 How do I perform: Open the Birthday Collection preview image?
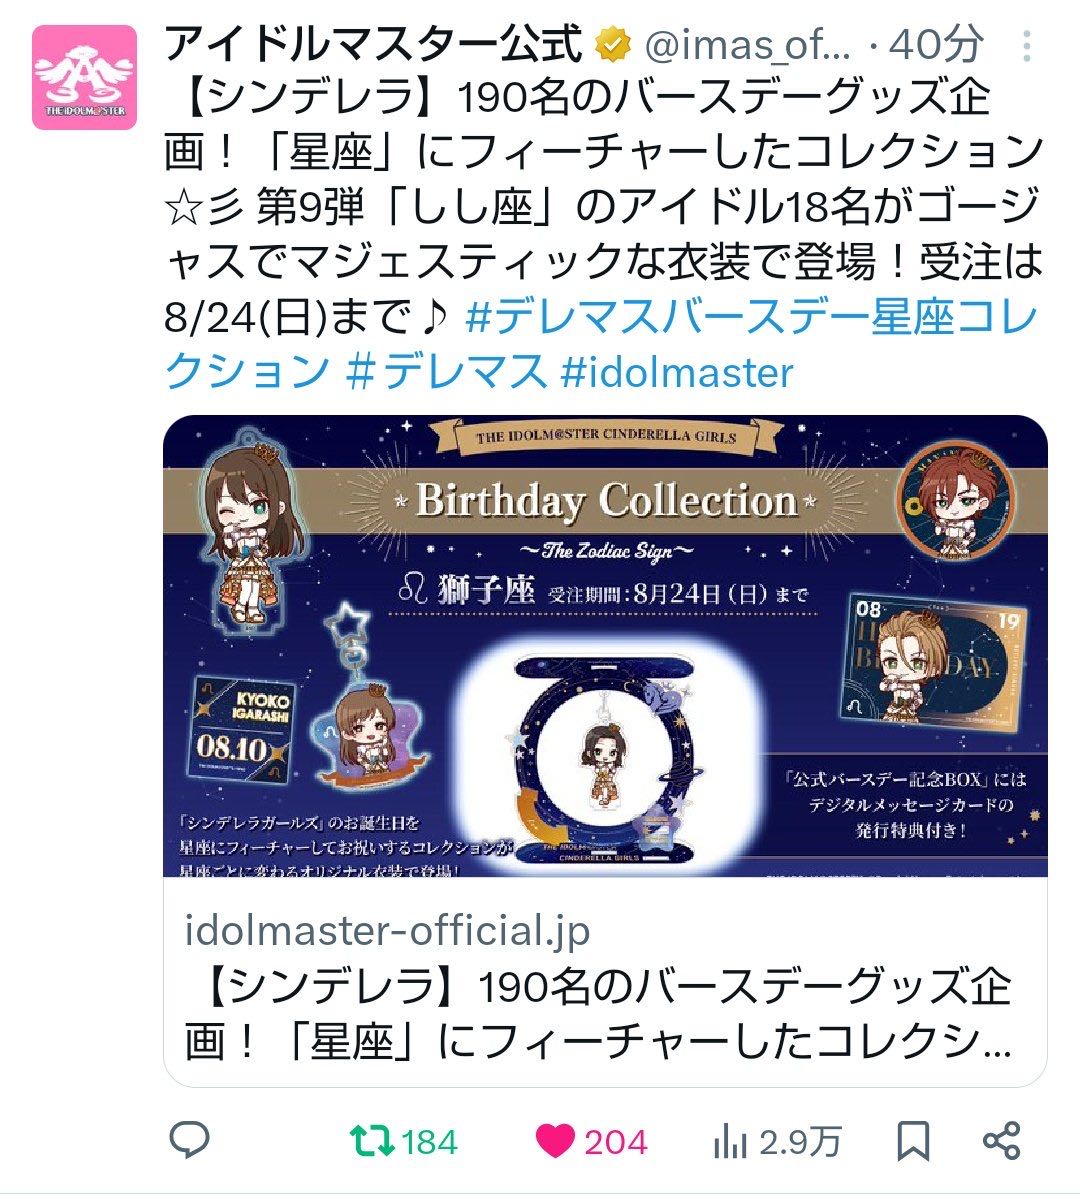(x=605, y=646)
